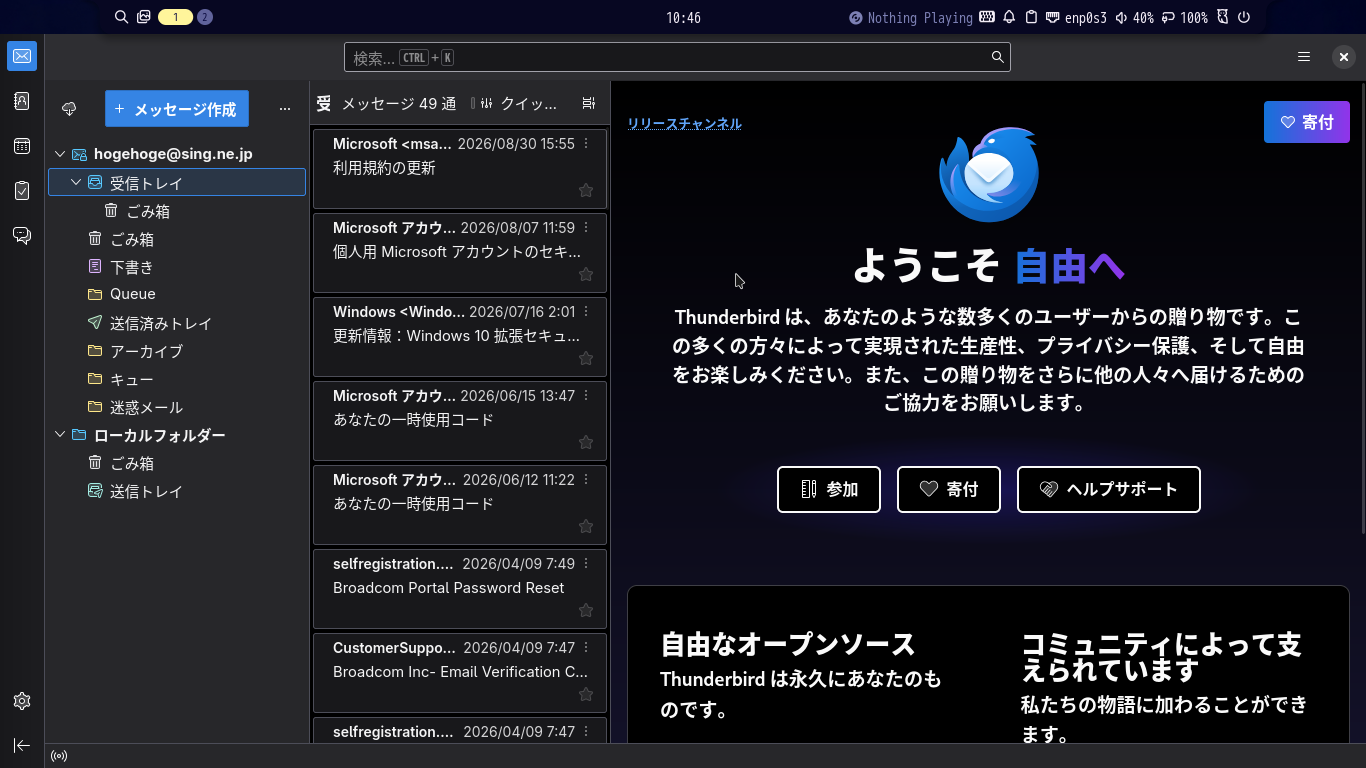
Task: Click the enp0s3 network indicator
Action: click(x=1077, y=18)
